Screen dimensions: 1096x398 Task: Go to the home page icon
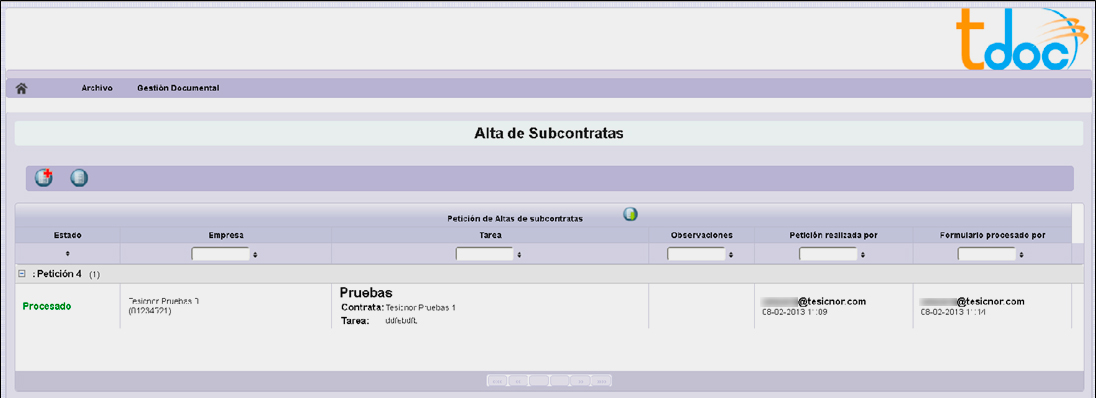pyautogui.click(x=22, y=88)
